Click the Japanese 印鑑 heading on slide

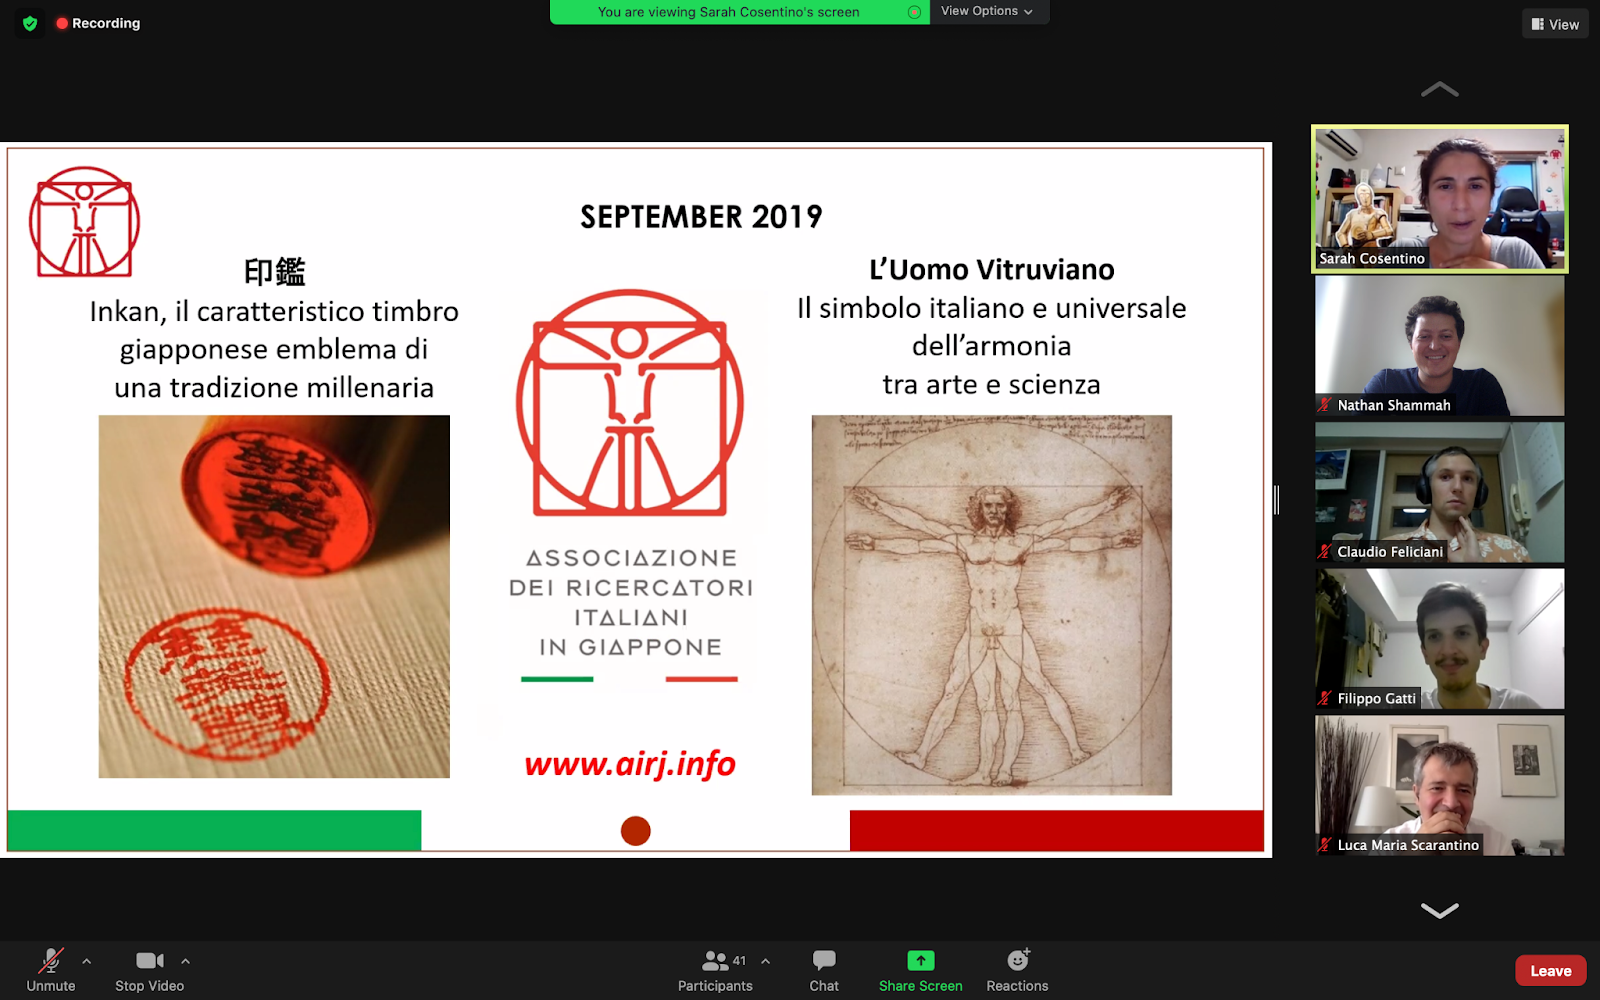click(x=275, y=272)
